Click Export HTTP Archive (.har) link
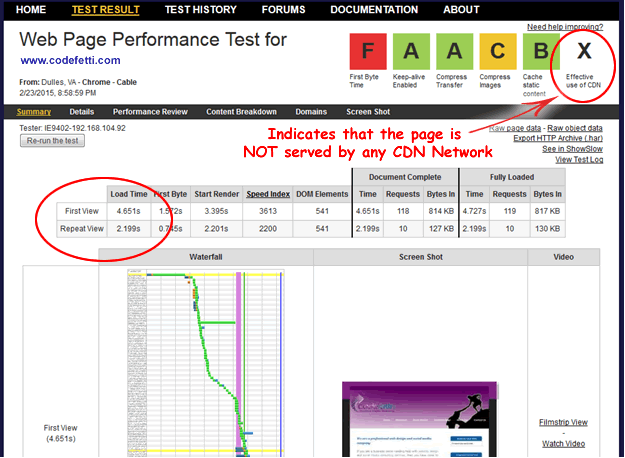Image resolution: width=625 pixels, height=458 pixels. coord(558,138)
